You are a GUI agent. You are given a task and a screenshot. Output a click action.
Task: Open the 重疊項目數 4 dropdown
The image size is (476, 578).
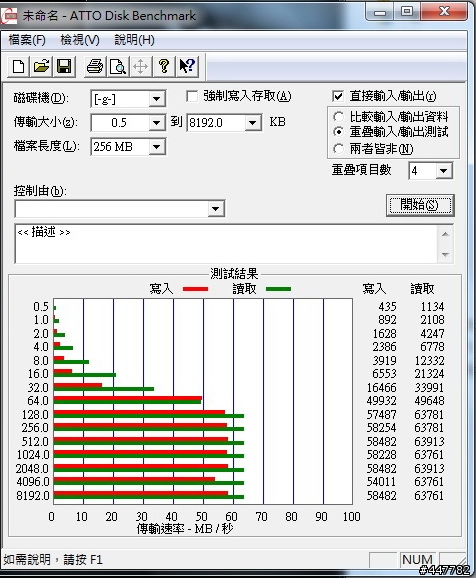444,171
